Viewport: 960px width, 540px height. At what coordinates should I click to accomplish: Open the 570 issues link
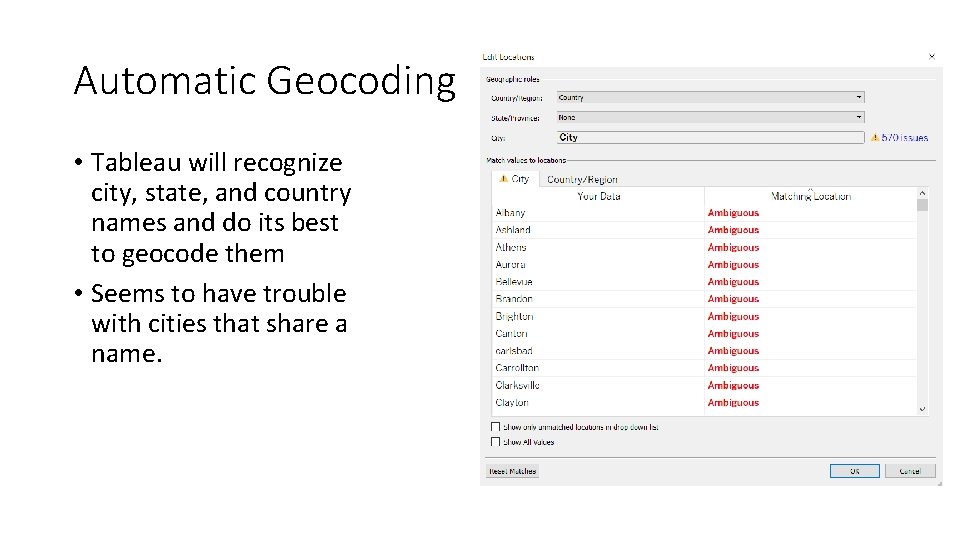click(904, 138)
